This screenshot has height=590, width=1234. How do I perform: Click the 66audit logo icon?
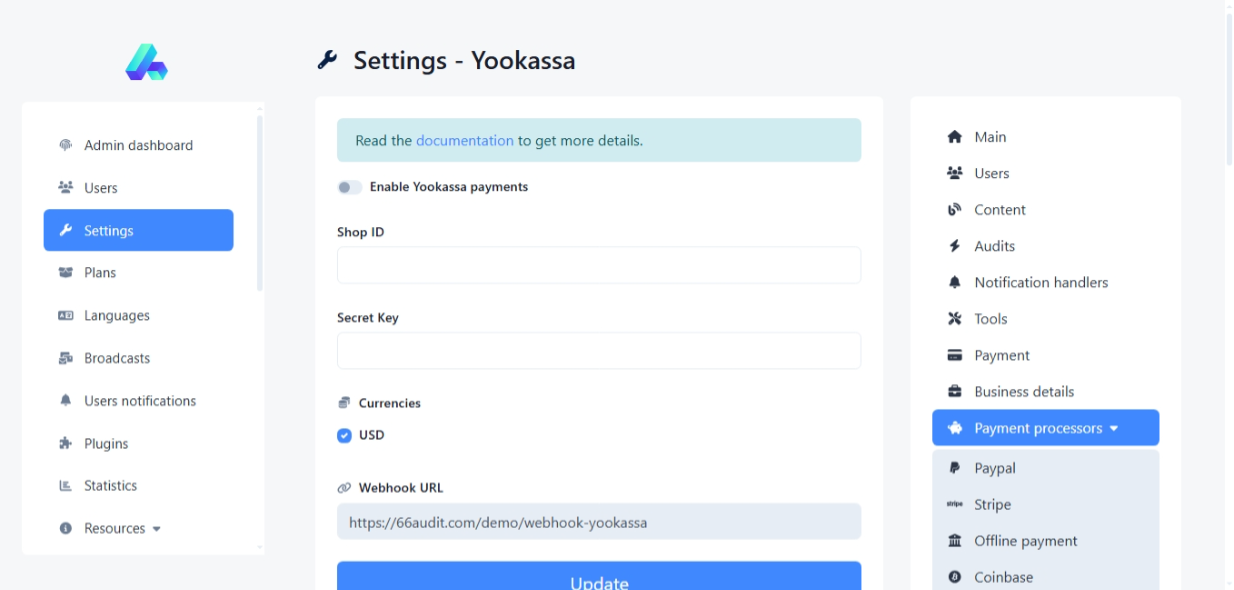pyautogui.click(x=146, y=62)
